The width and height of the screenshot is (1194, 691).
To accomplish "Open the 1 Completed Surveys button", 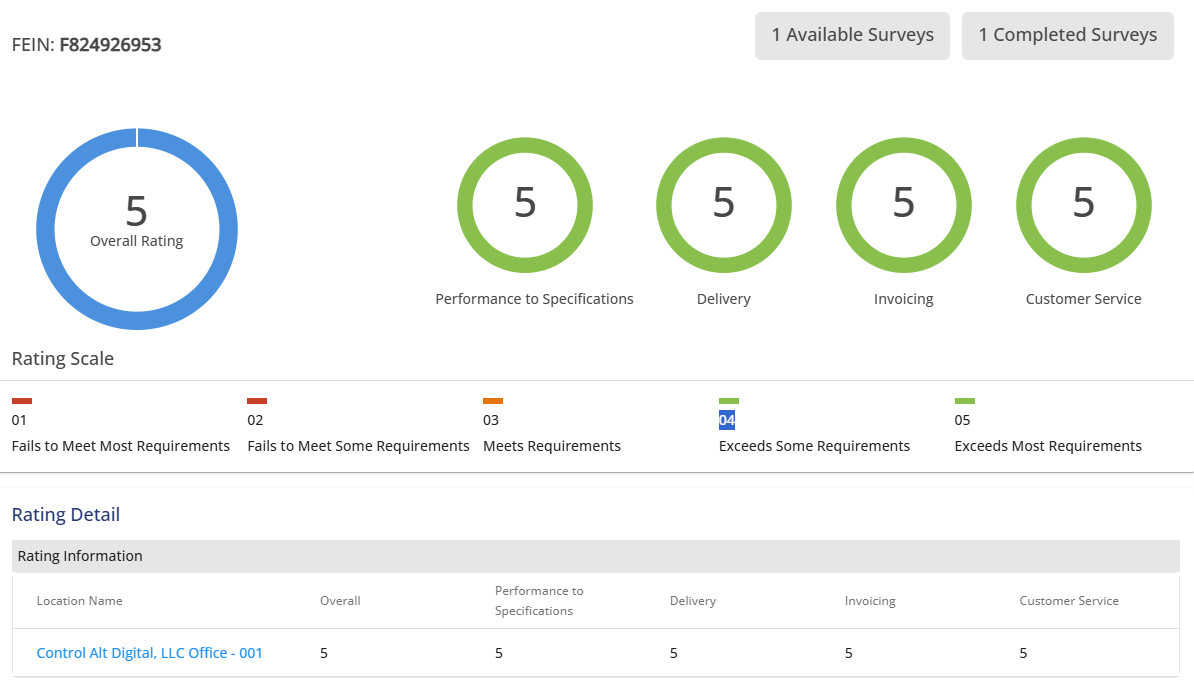I will [x=1067, y=35].
